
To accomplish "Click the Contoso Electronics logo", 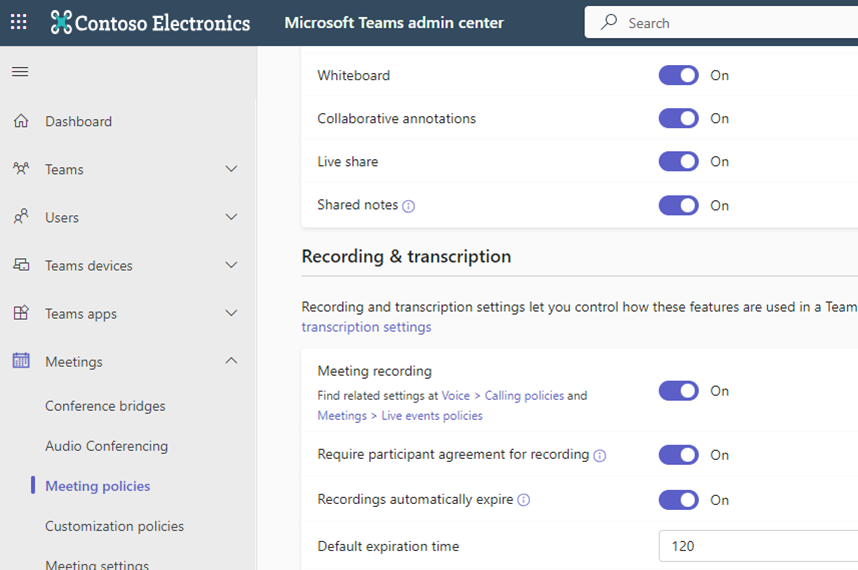I will 150,22.
